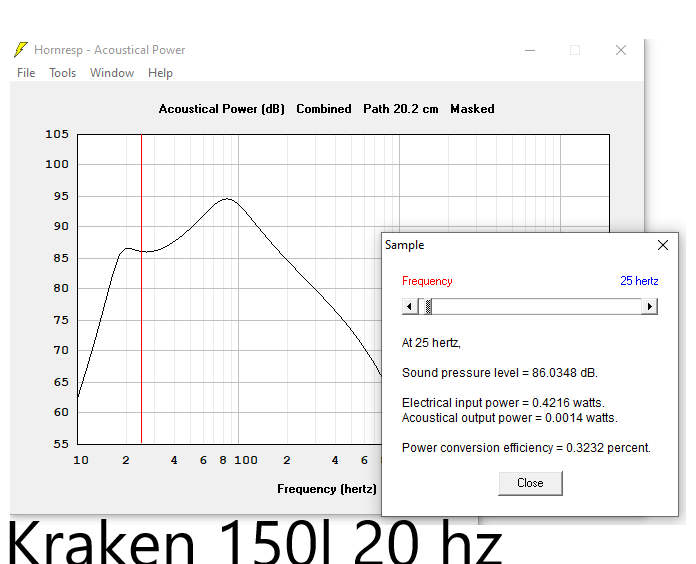The height and width of the screenshot is (564, 696).
Task: Click 'Electrical input power = 0.4216 watts.' text
Action: pyautogui.click(x=503, y=402)
